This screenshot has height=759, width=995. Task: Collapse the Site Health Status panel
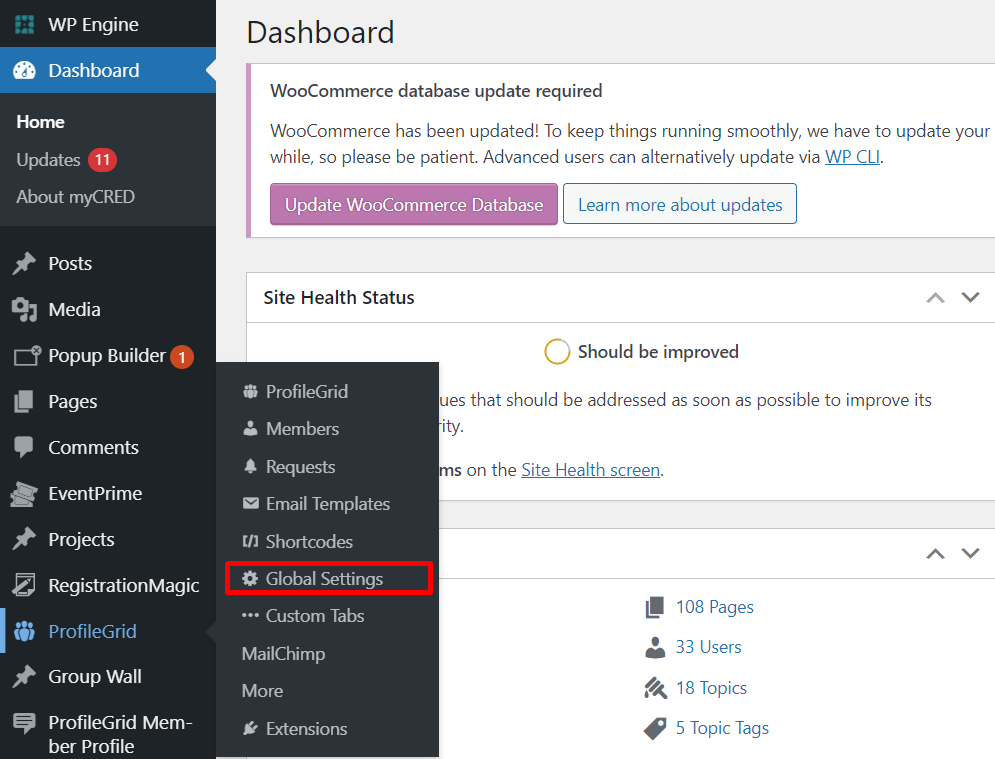tap(935, 297)
